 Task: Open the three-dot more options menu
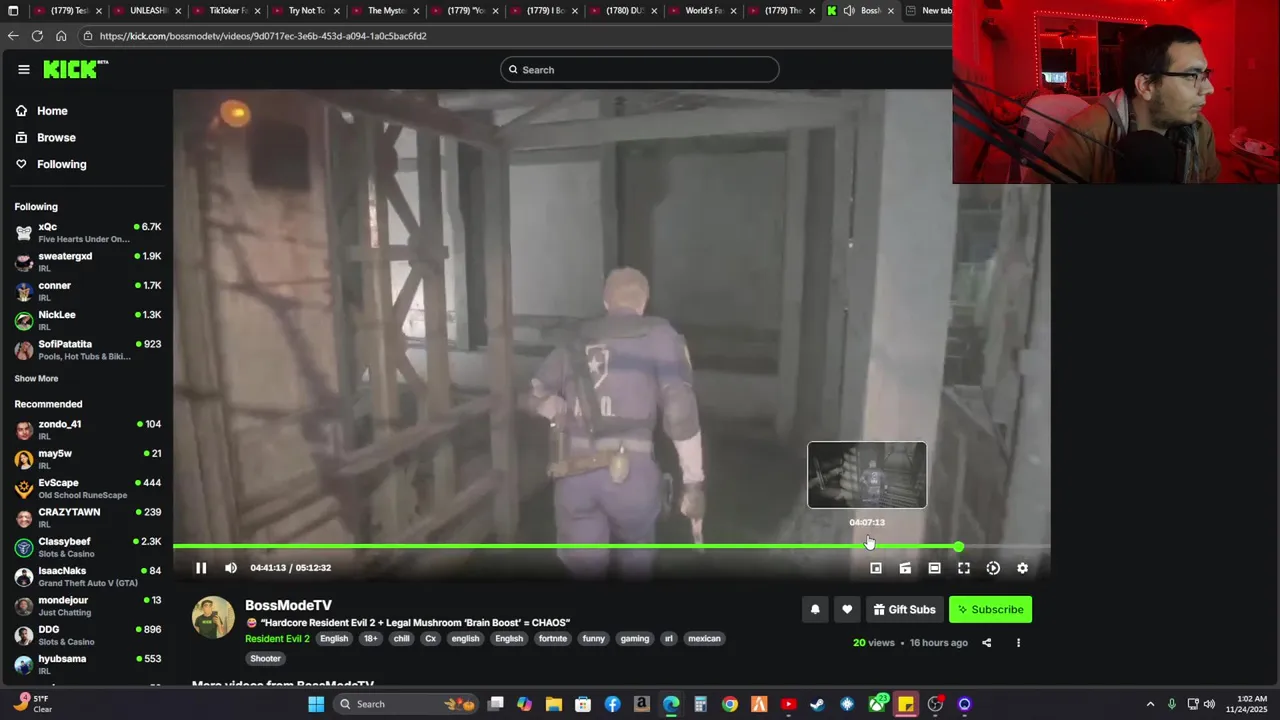(1018, 642)
